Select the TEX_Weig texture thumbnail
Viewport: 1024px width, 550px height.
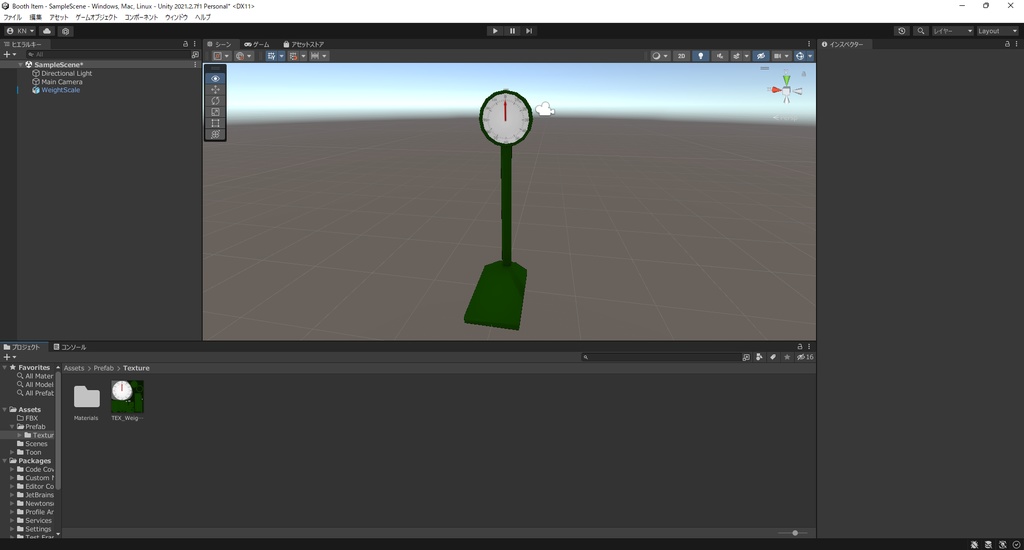(x=127, y=396)
